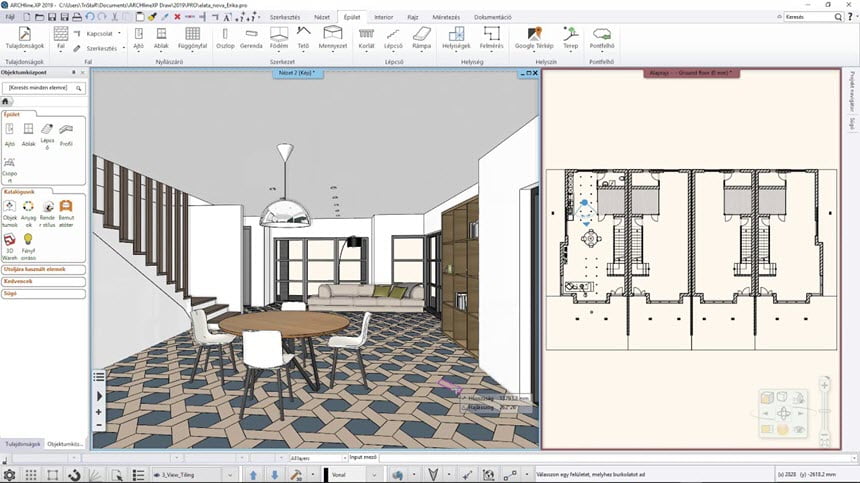The height and width of the screenshot is (483, 860).
Task: Select the Oszlop column tool
Action: (225, 38)
